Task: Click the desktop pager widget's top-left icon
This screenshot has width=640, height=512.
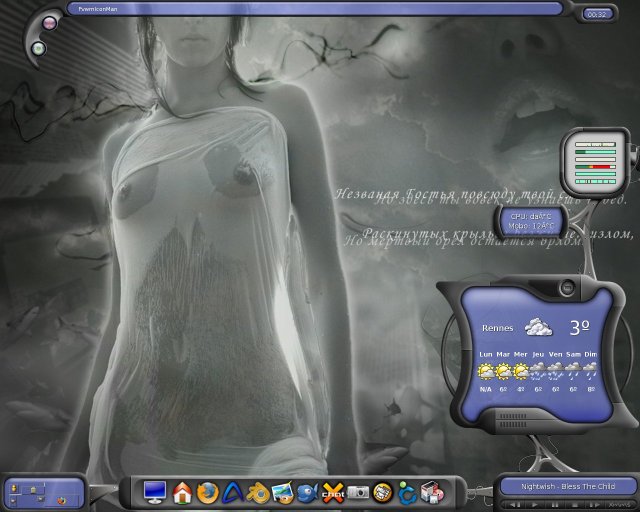Action: (x=14, y=488)
